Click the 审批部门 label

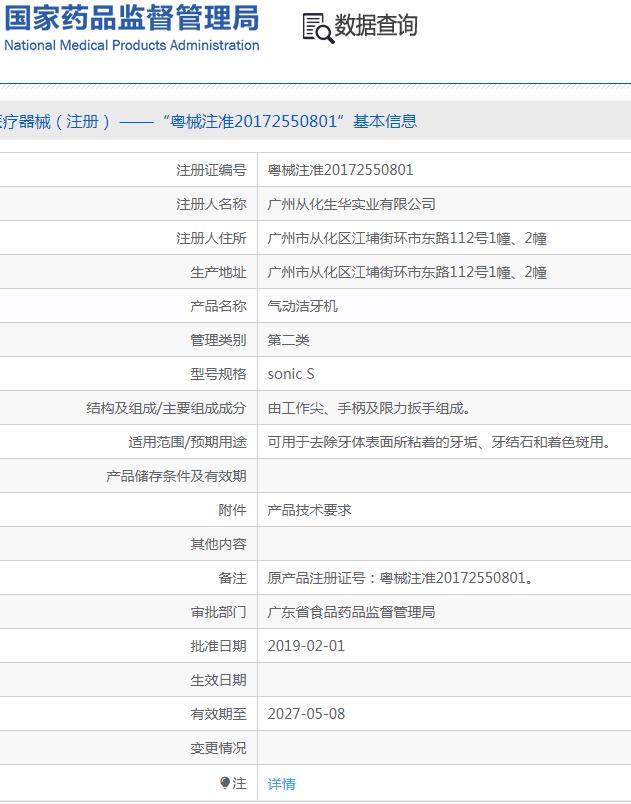tap(218, 612)
